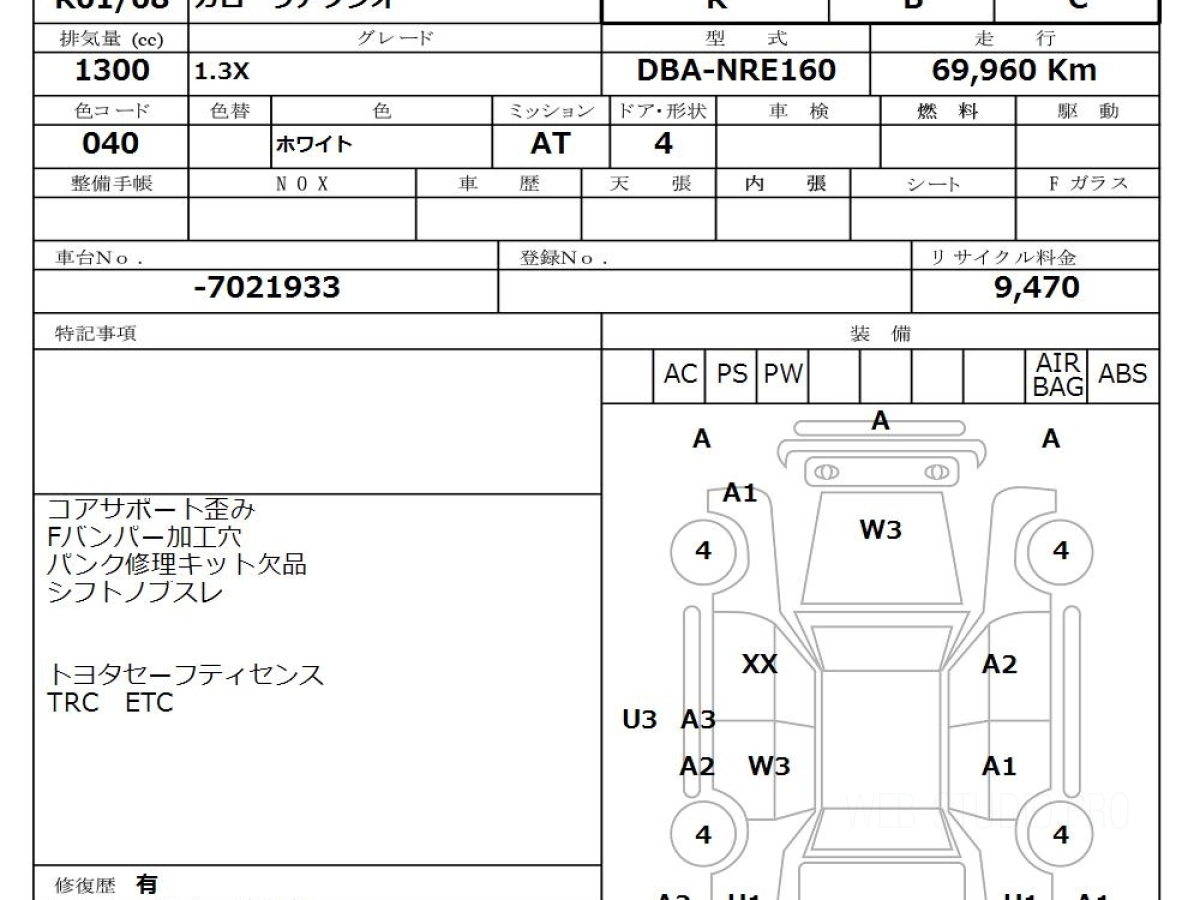Click the 天張 header
1200x900 pixels.
point(649,184)
